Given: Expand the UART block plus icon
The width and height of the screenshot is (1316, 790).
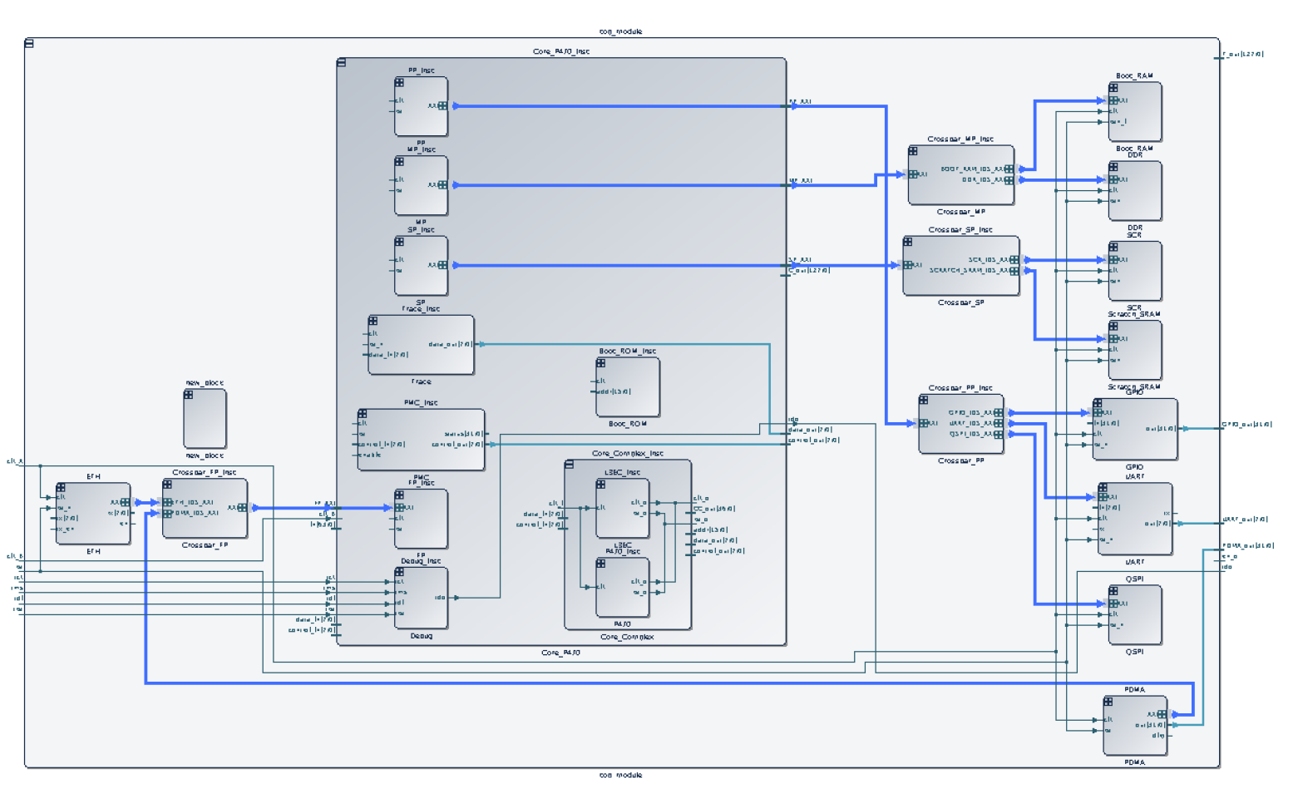Looking at the screenshot, I should (1105, 490).
